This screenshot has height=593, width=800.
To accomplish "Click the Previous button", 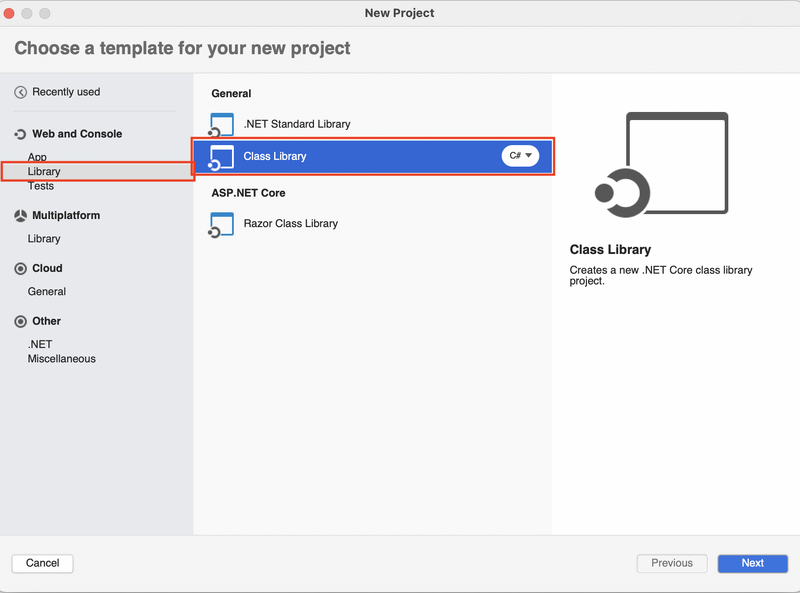I will coord(672,563).
